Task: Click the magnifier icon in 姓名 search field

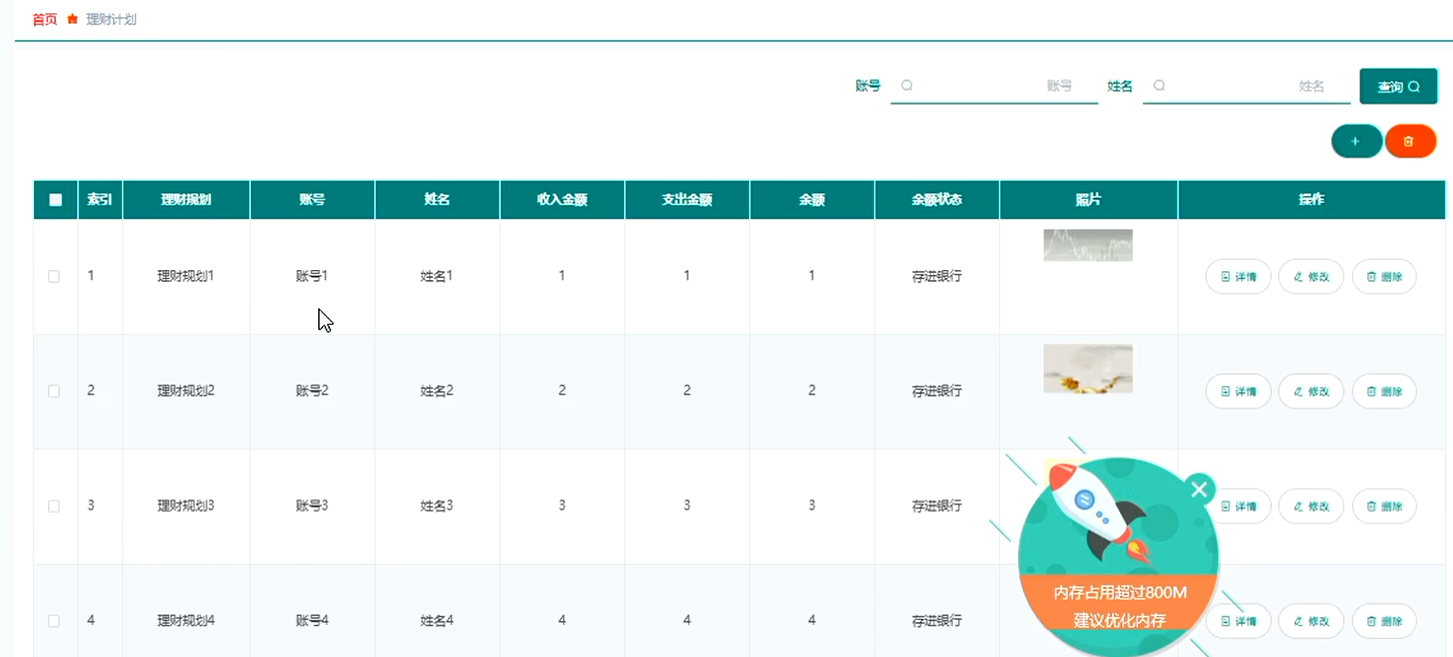Action: click(1158, 86)
